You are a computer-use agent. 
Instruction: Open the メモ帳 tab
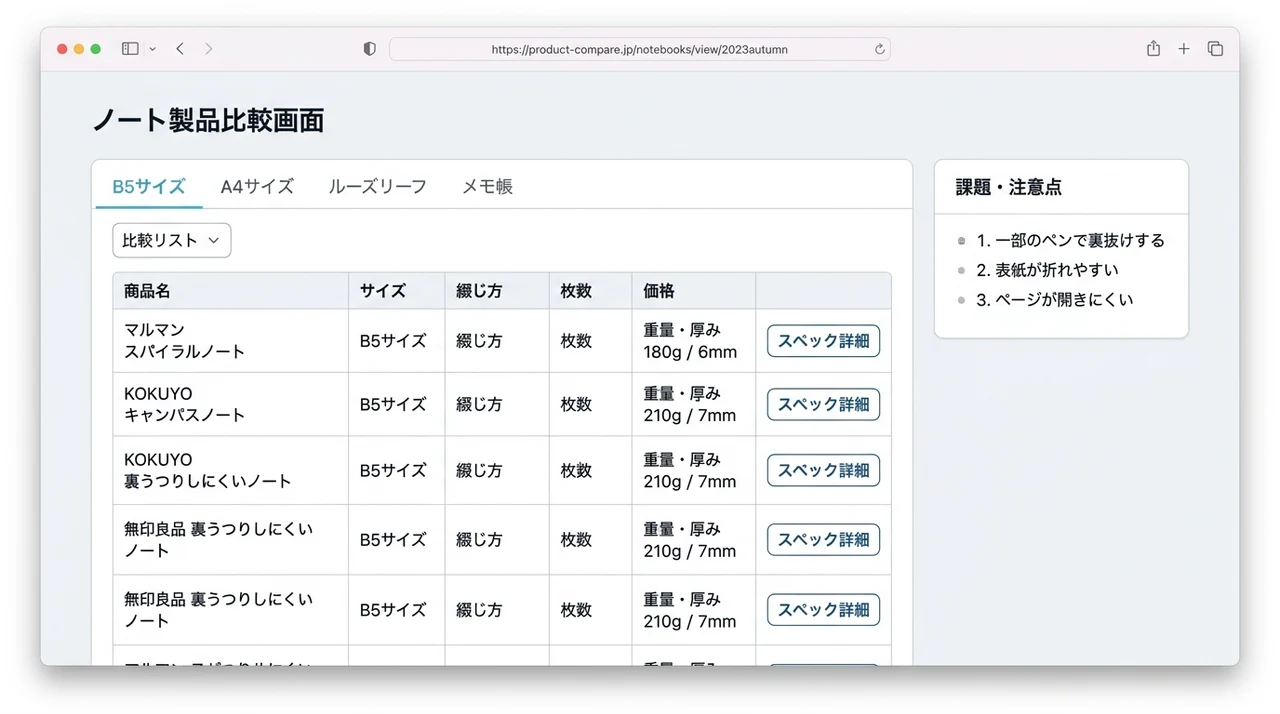coord(487,186)
